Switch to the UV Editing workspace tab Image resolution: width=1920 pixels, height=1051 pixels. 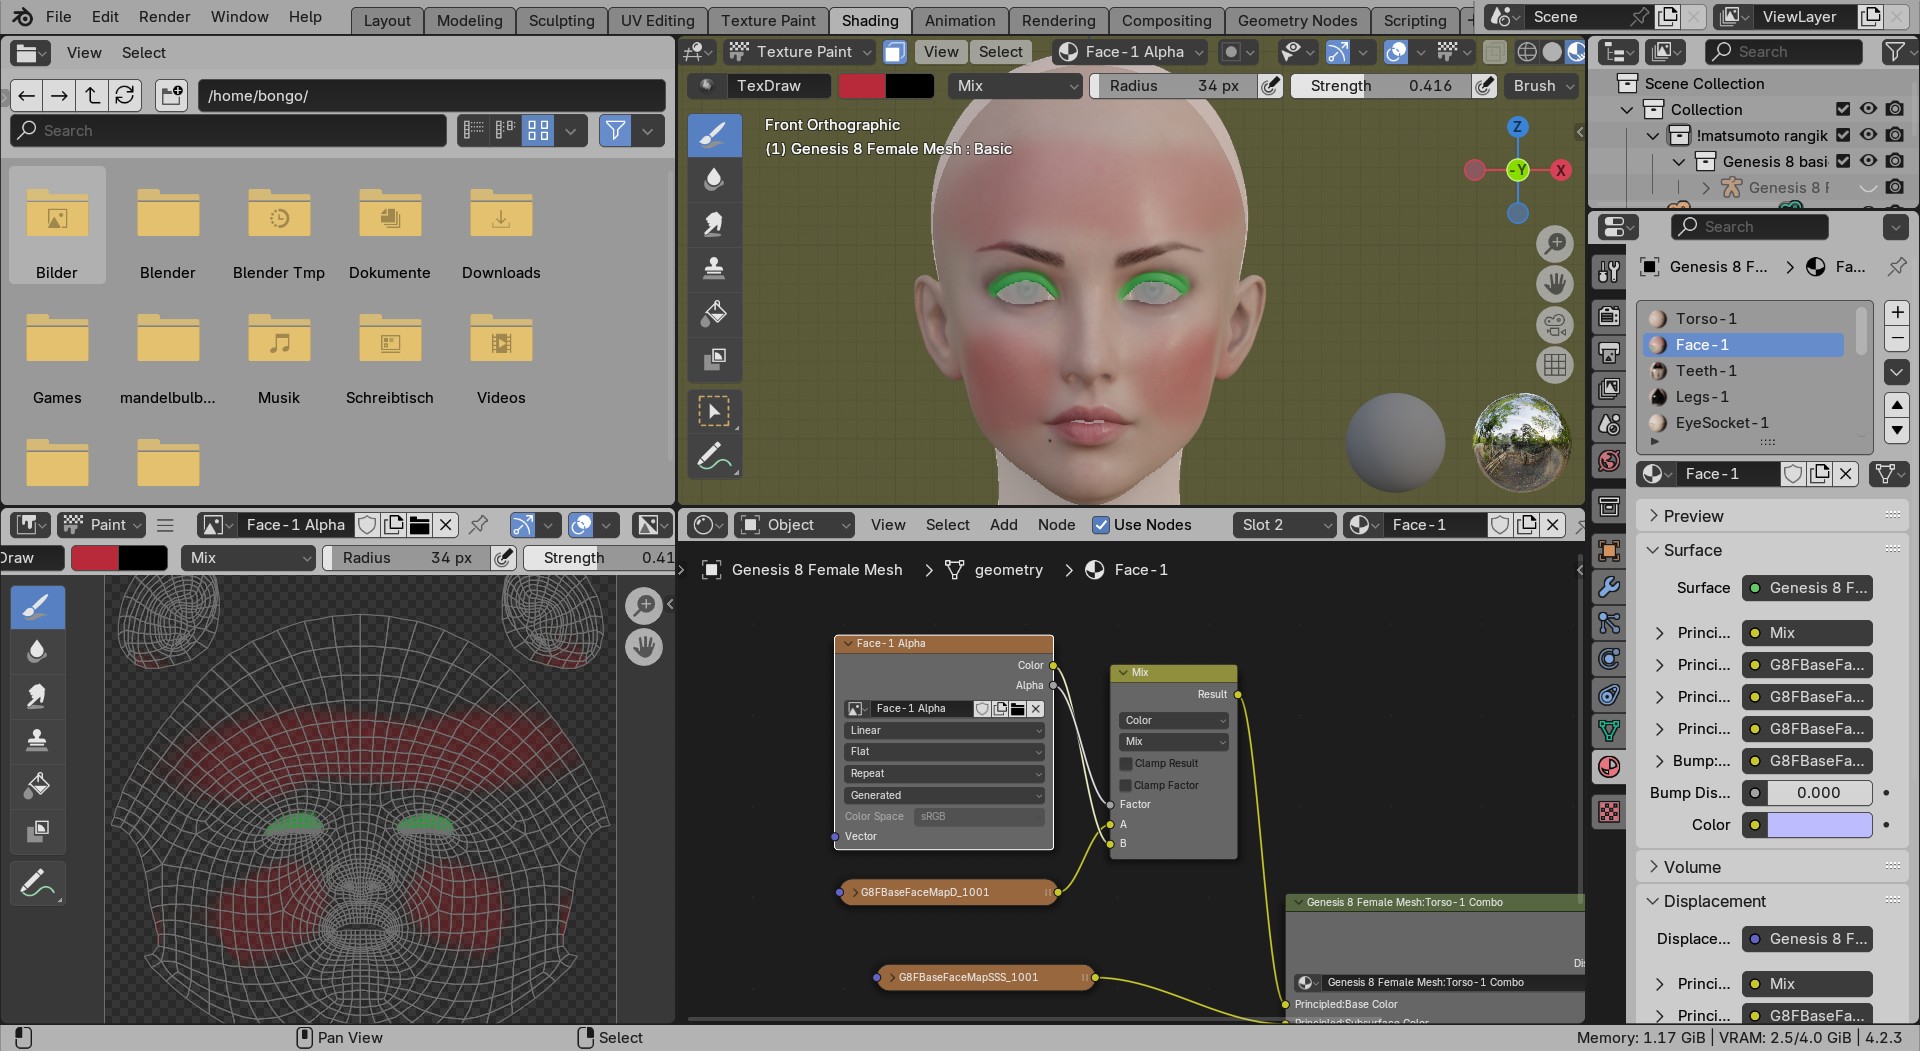[657, 20]
